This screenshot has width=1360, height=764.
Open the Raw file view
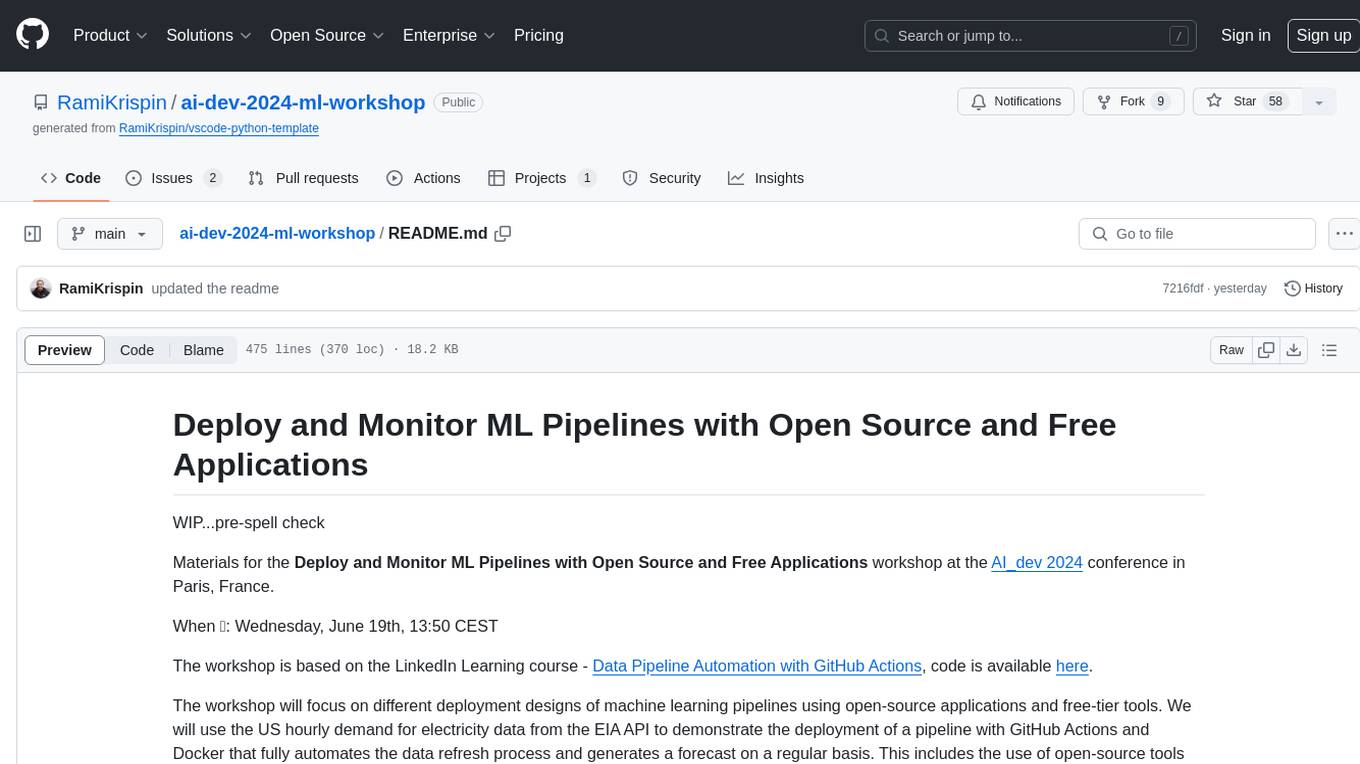1231,350
